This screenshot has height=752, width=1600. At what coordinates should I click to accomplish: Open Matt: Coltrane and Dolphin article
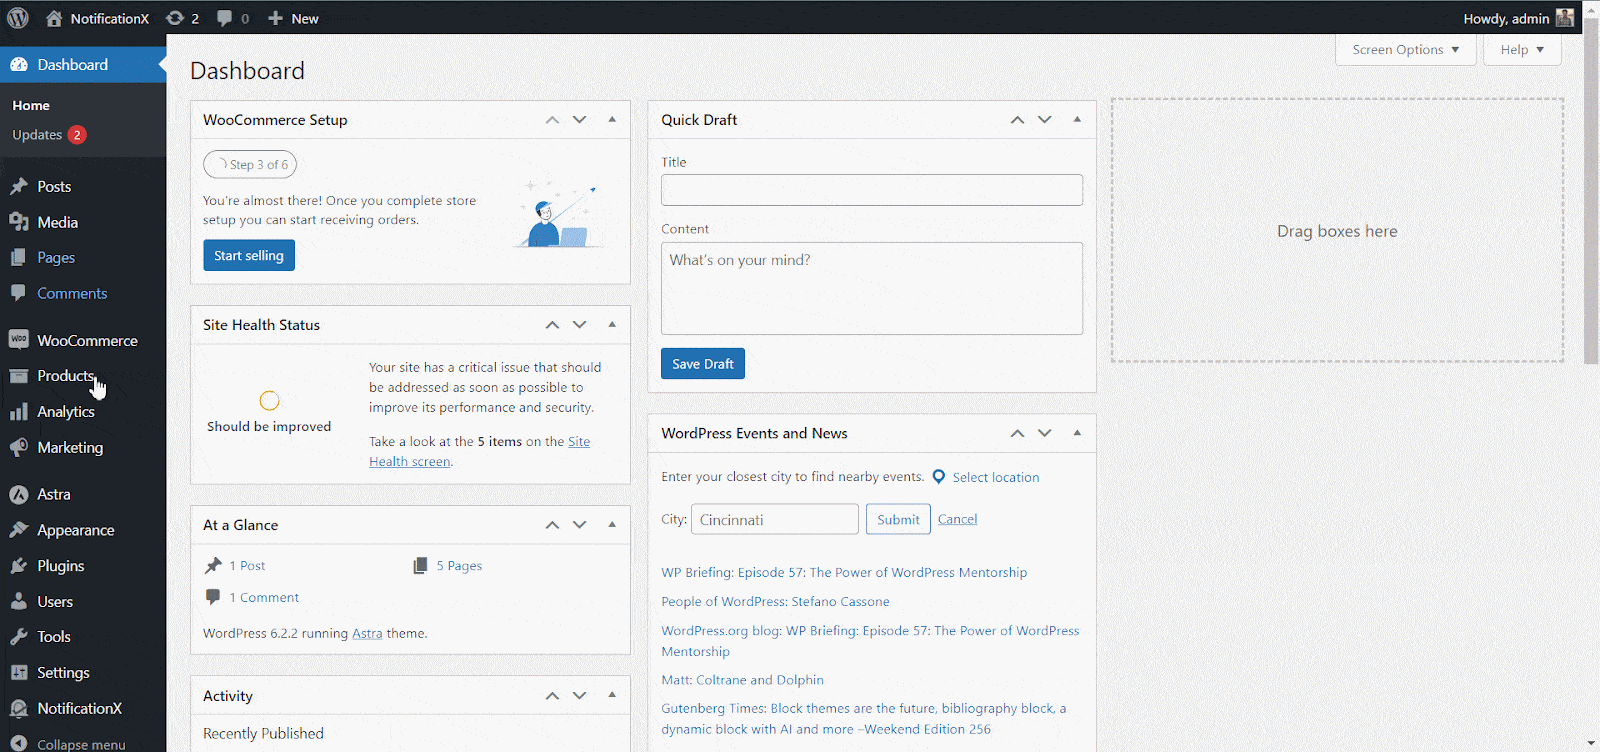742,680
